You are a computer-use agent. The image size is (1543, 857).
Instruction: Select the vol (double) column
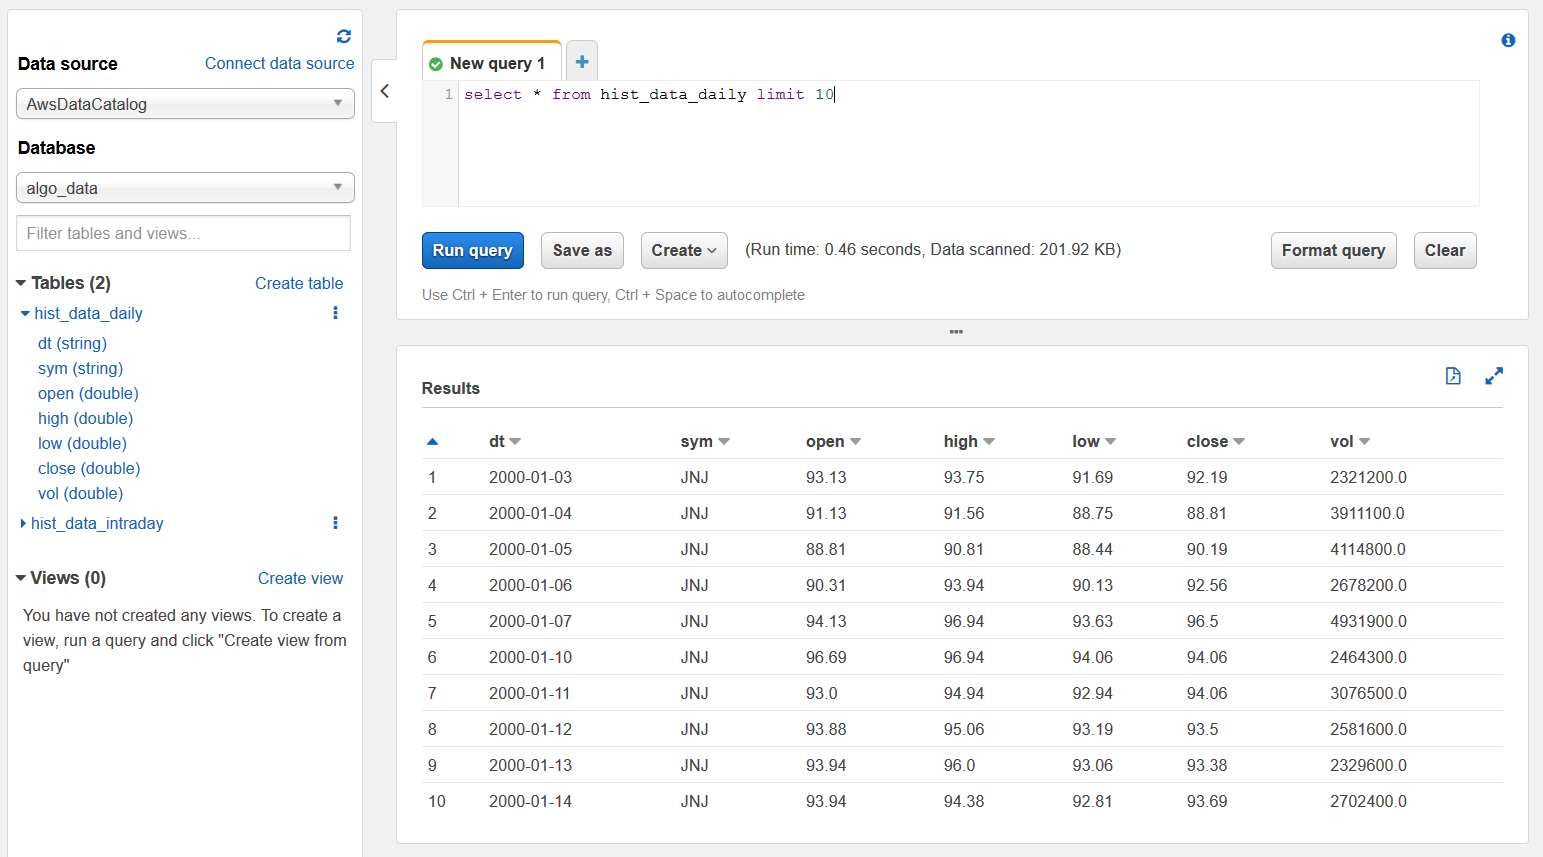click(x=81, y=493)
